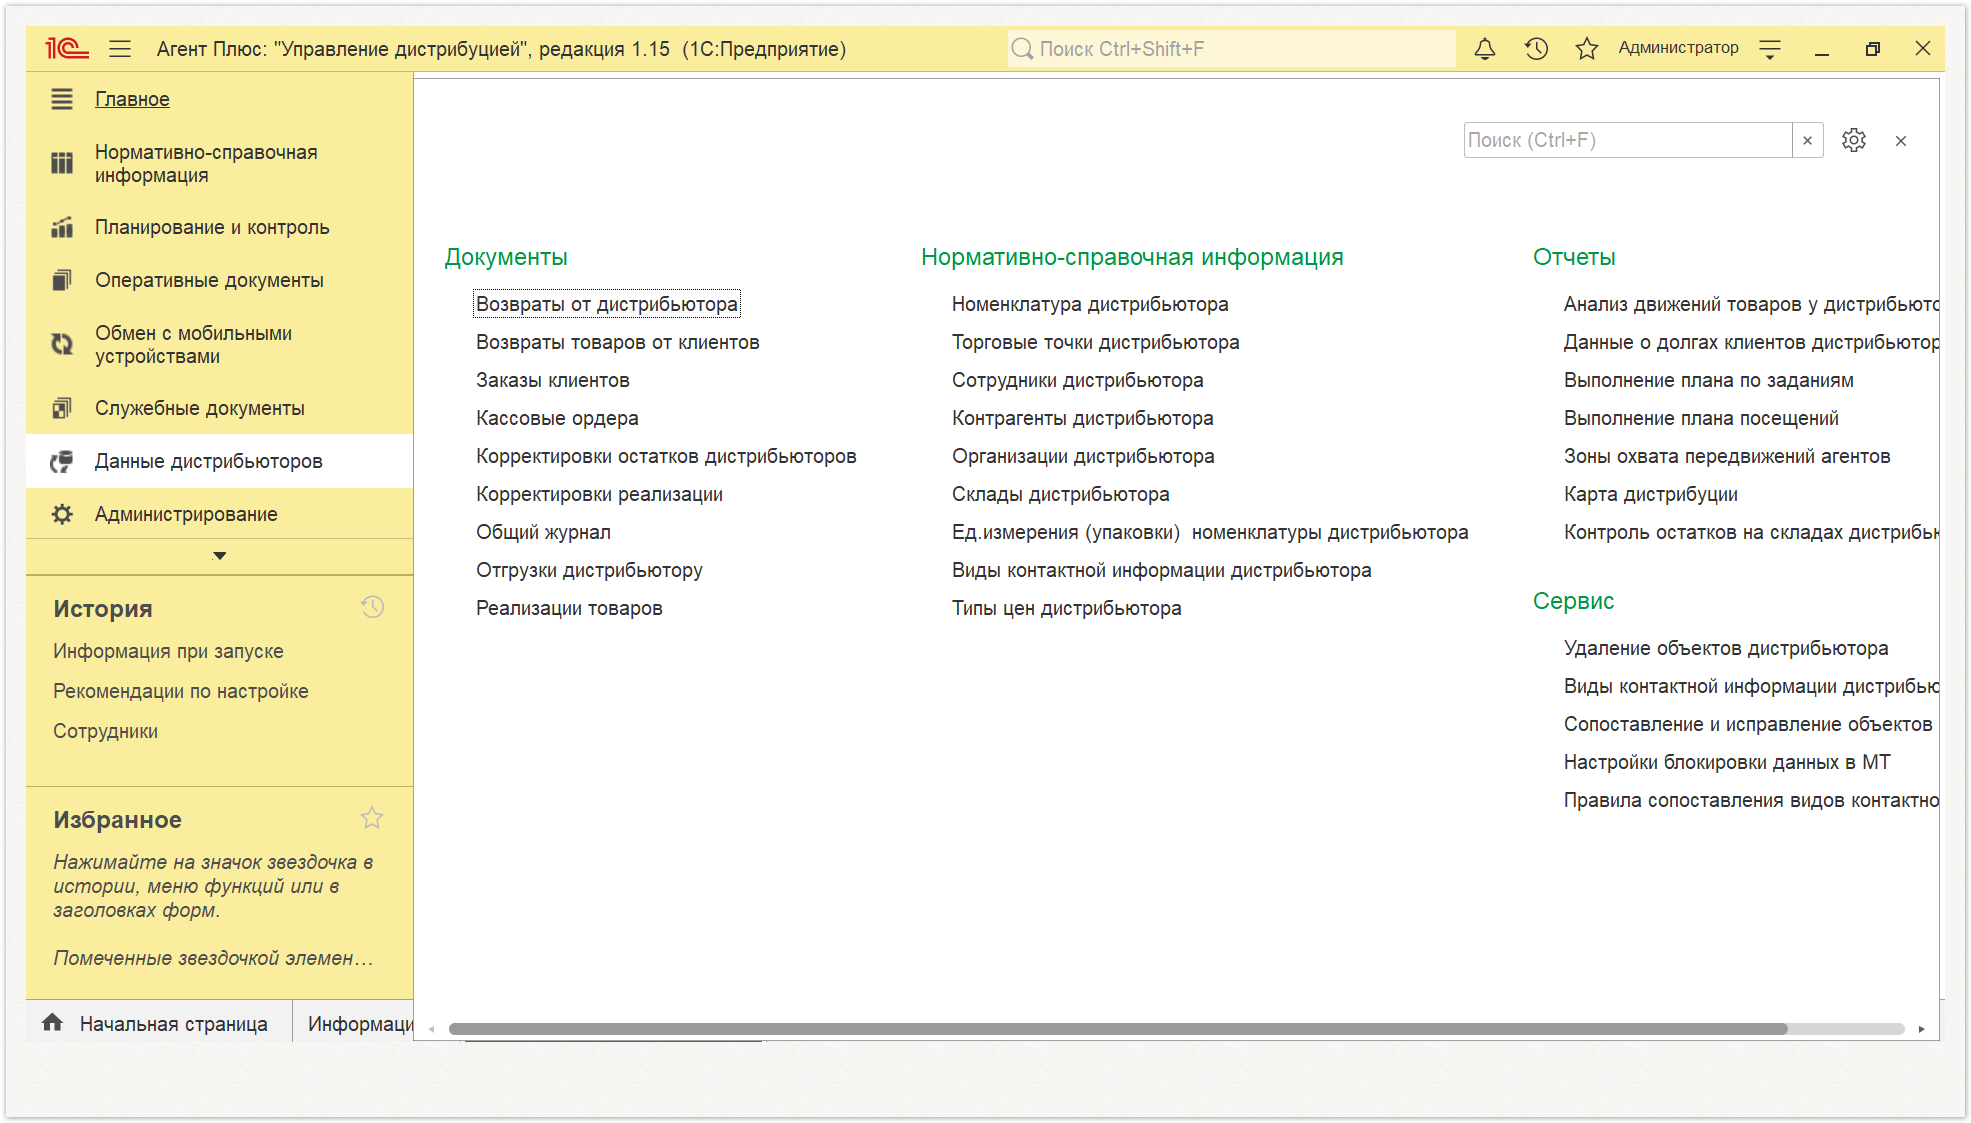The width and height of the screenshot is (1971, 1123).
Task: Click the global search Ctrl+Shift+F field
Action: (1231, 48)
